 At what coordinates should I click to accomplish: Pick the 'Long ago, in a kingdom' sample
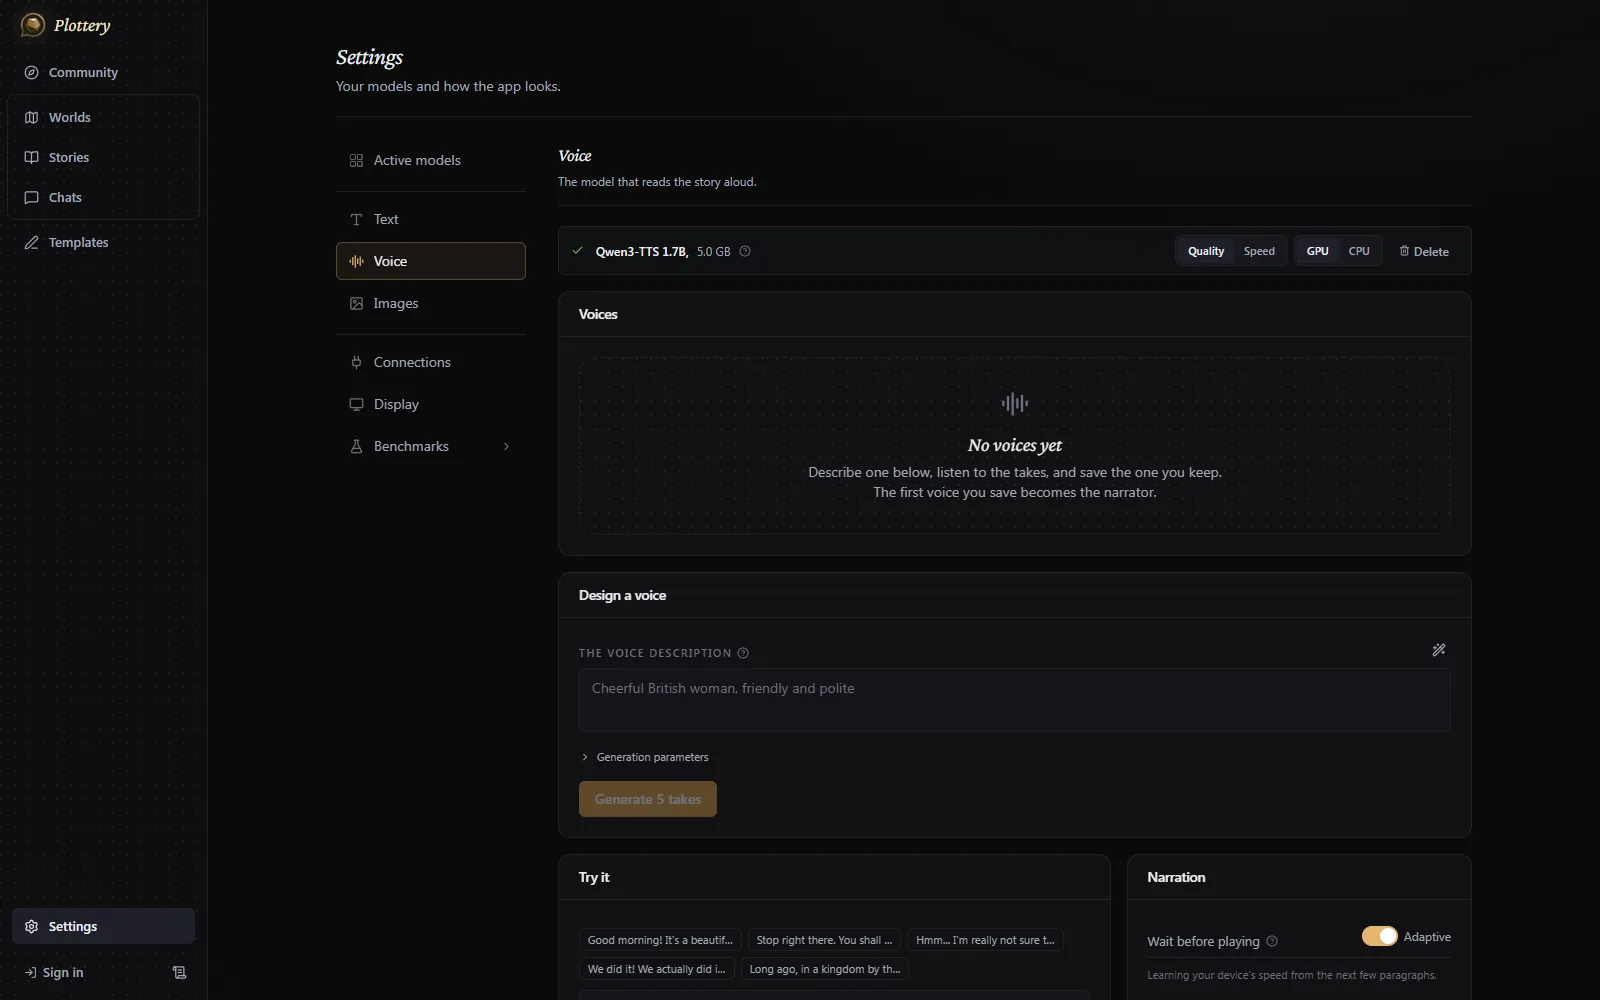coord(825,969)
